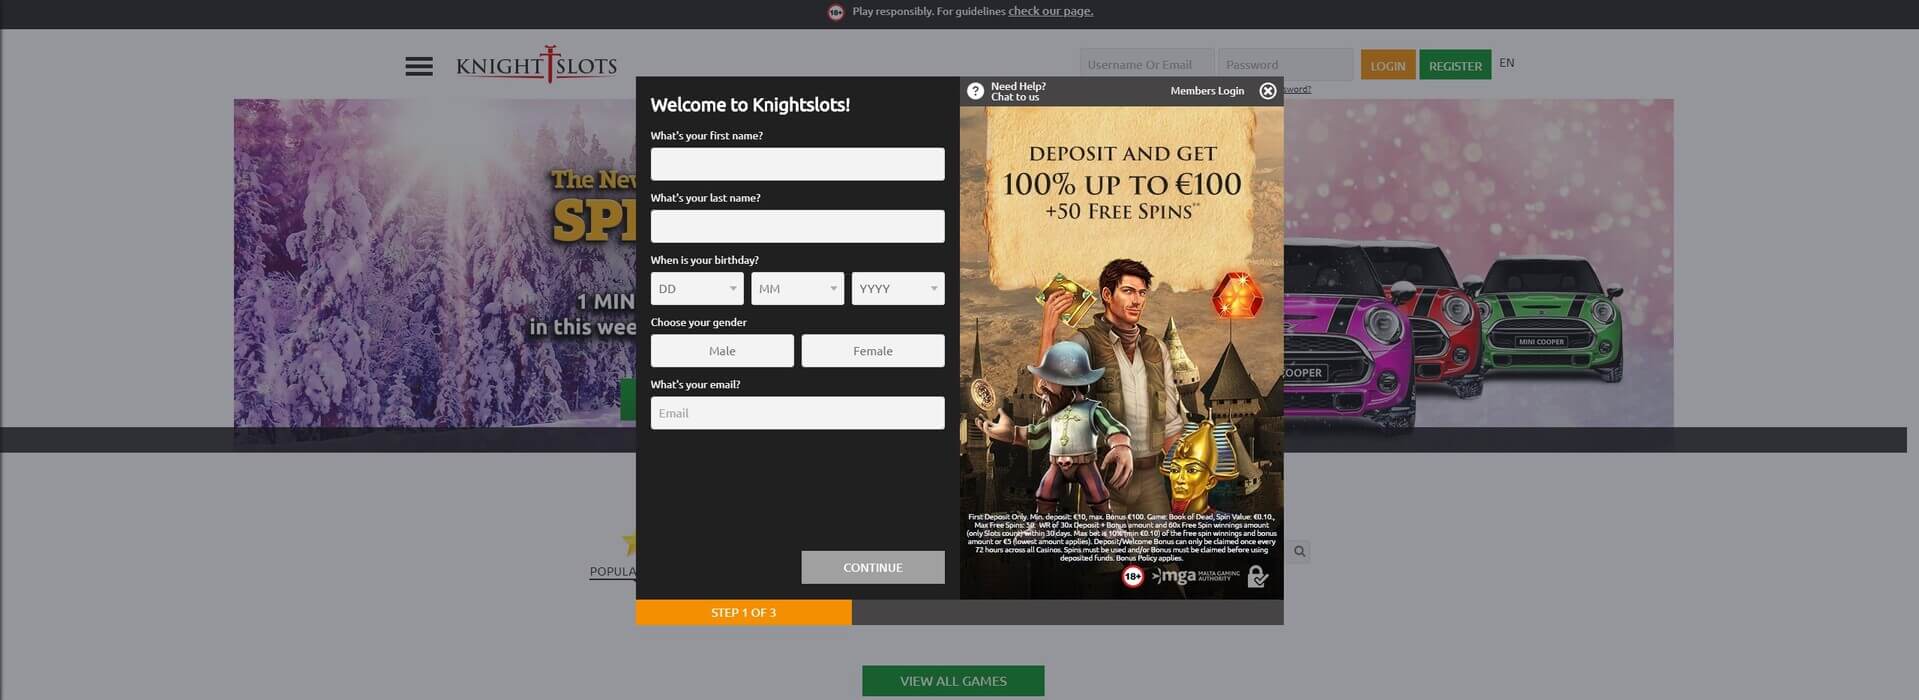Open the YYYY birthday year dropdown

898,289
